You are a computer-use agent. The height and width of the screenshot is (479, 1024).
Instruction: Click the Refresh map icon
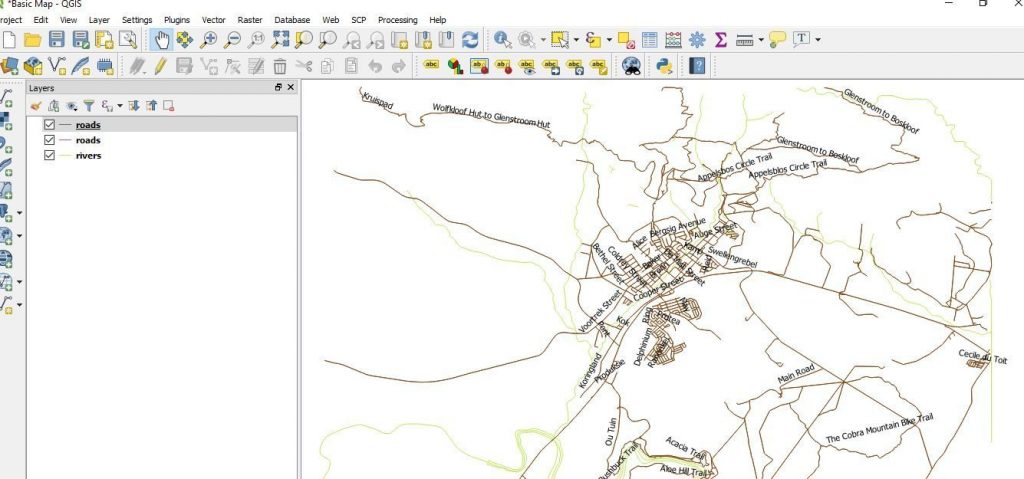coord(470,40)
